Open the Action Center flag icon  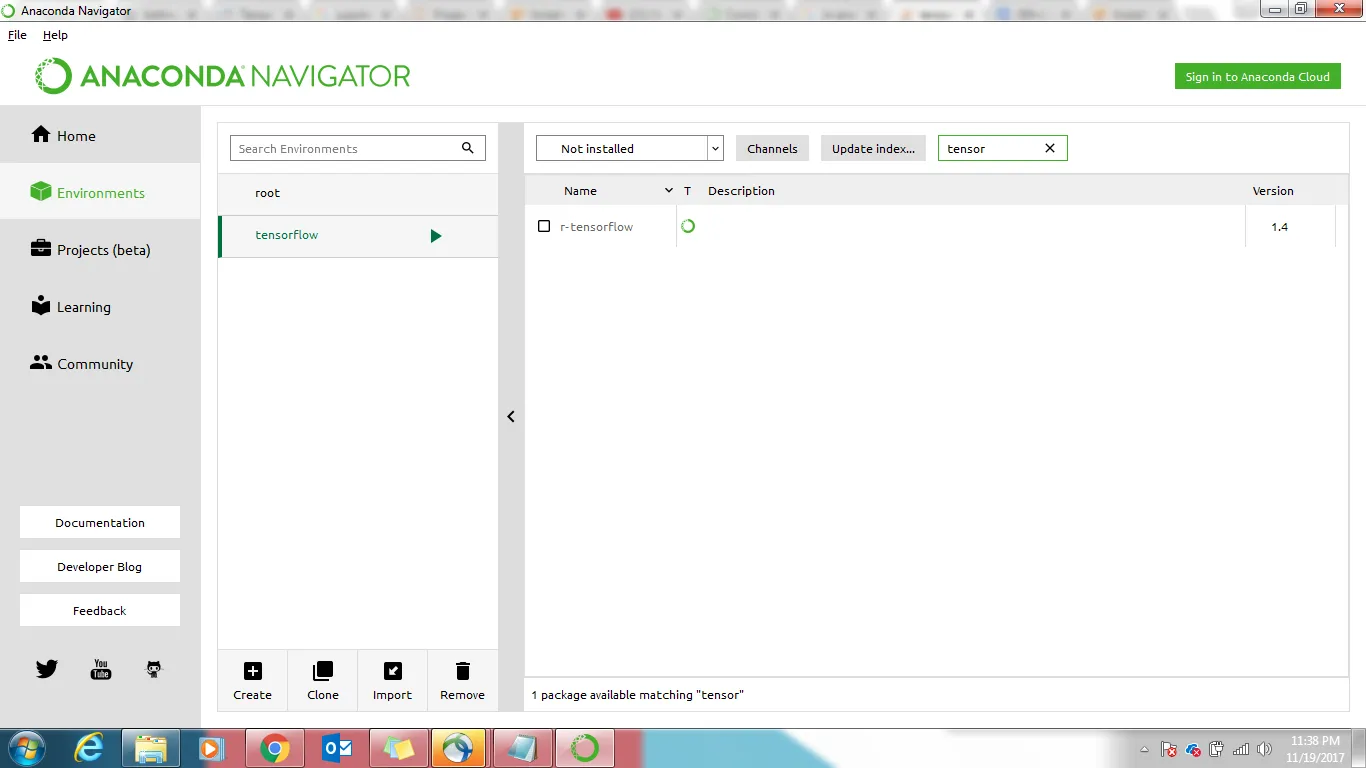[1168, 749]
